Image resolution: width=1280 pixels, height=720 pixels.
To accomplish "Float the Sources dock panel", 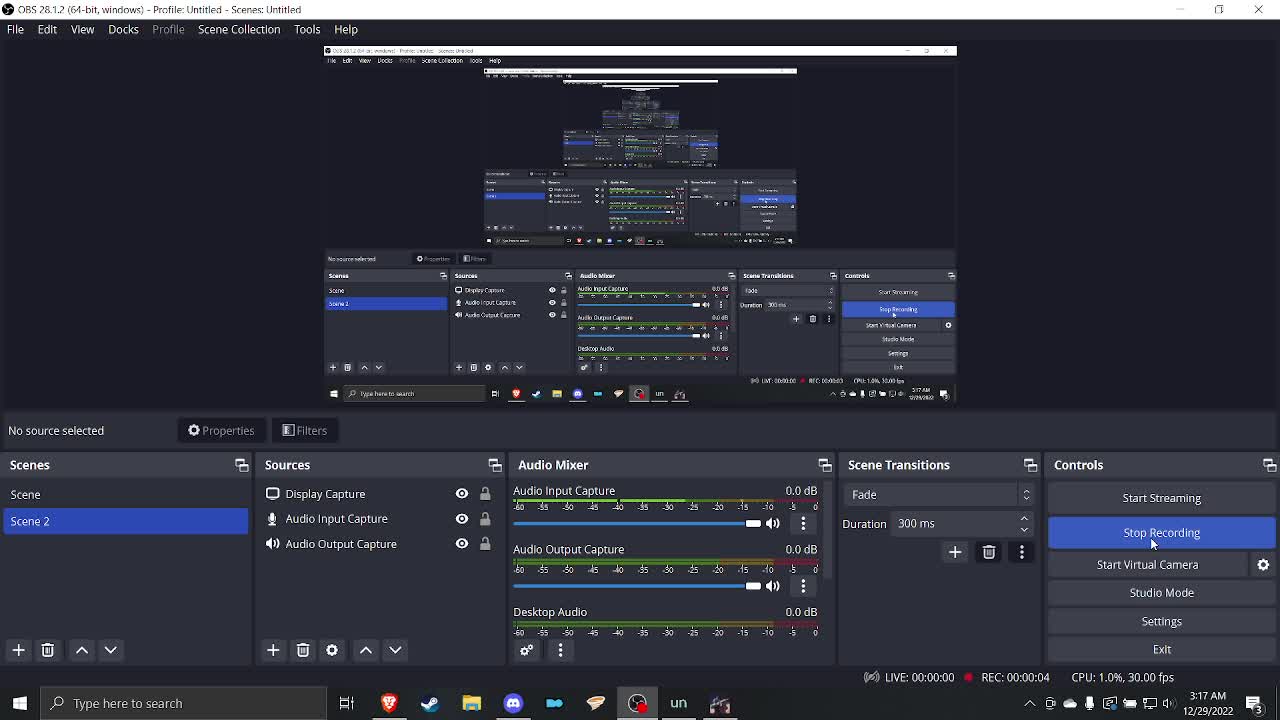I will pos(494,465).
